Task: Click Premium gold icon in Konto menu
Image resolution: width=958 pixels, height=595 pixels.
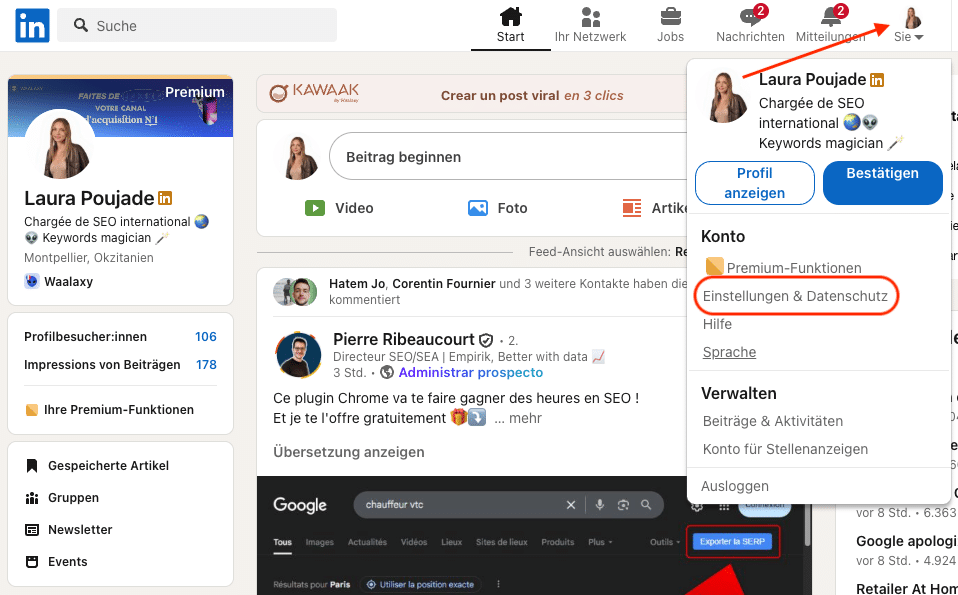Action: (714, 266)
